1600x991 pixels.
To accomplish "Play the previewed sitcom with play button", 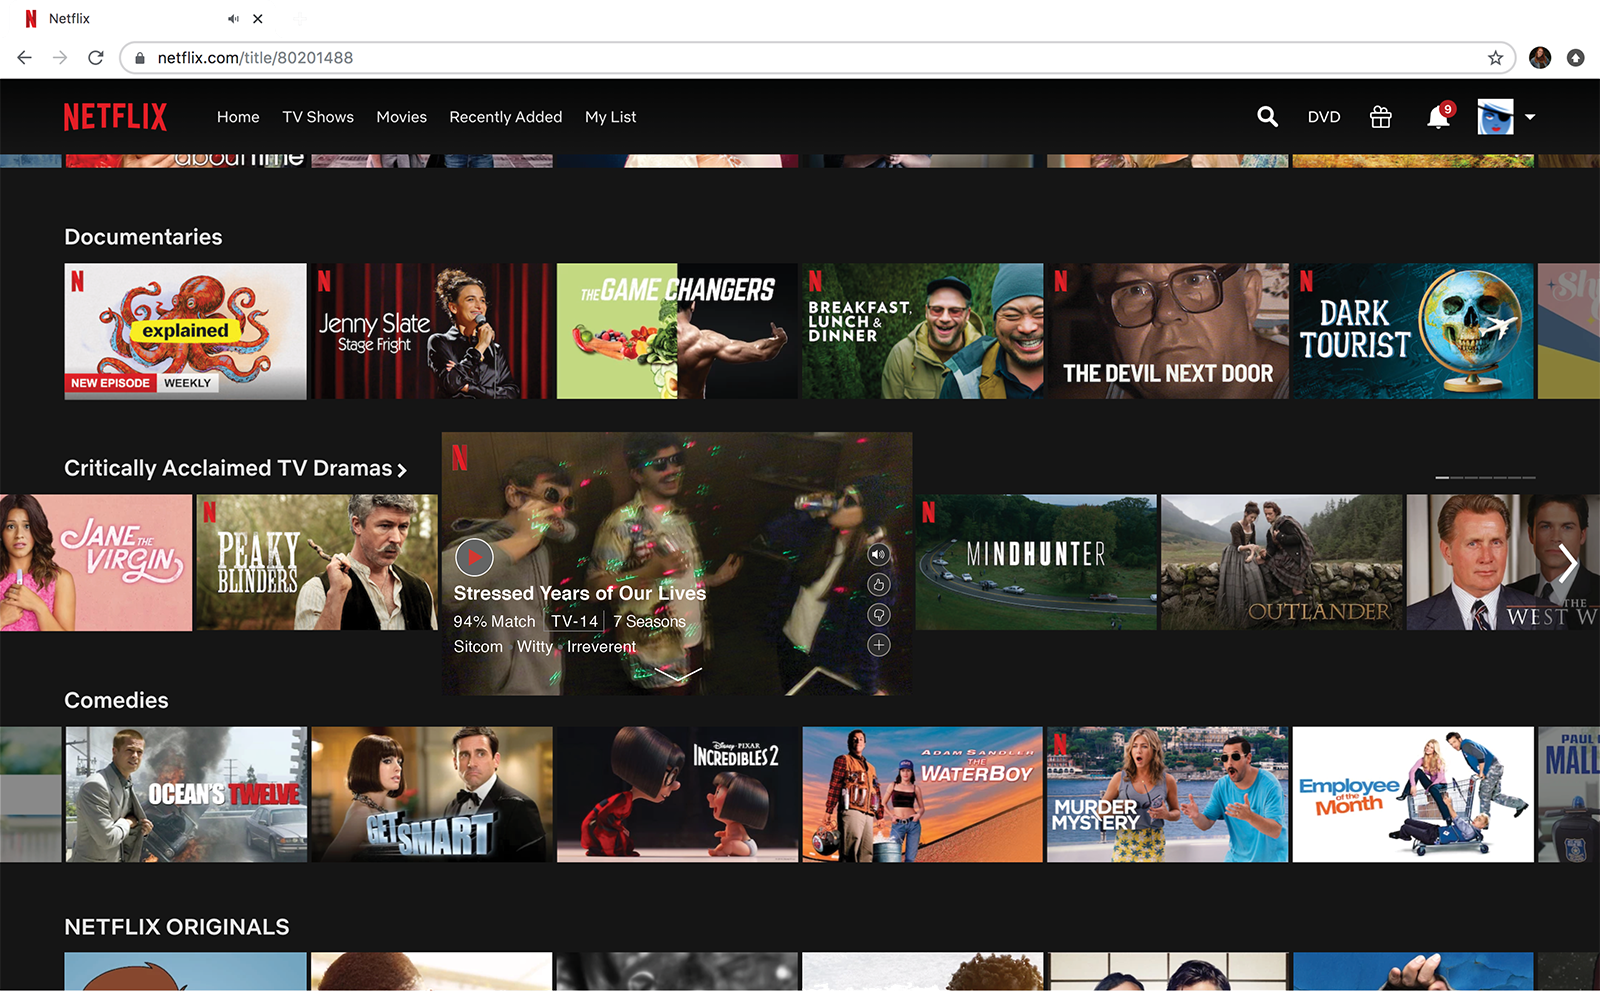I will (474, 557).
